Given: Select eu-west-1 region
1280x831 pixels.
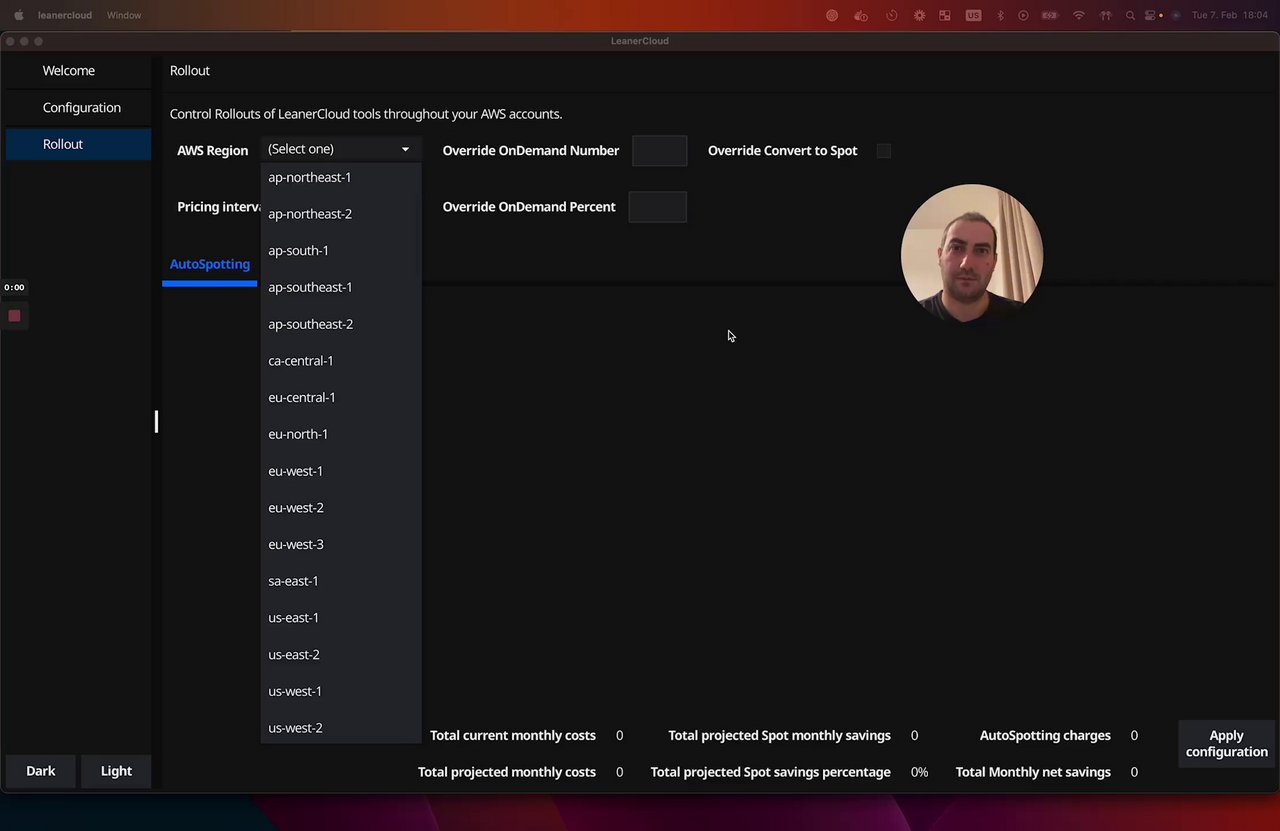Looking at the screenshot, I should point(341,471).
